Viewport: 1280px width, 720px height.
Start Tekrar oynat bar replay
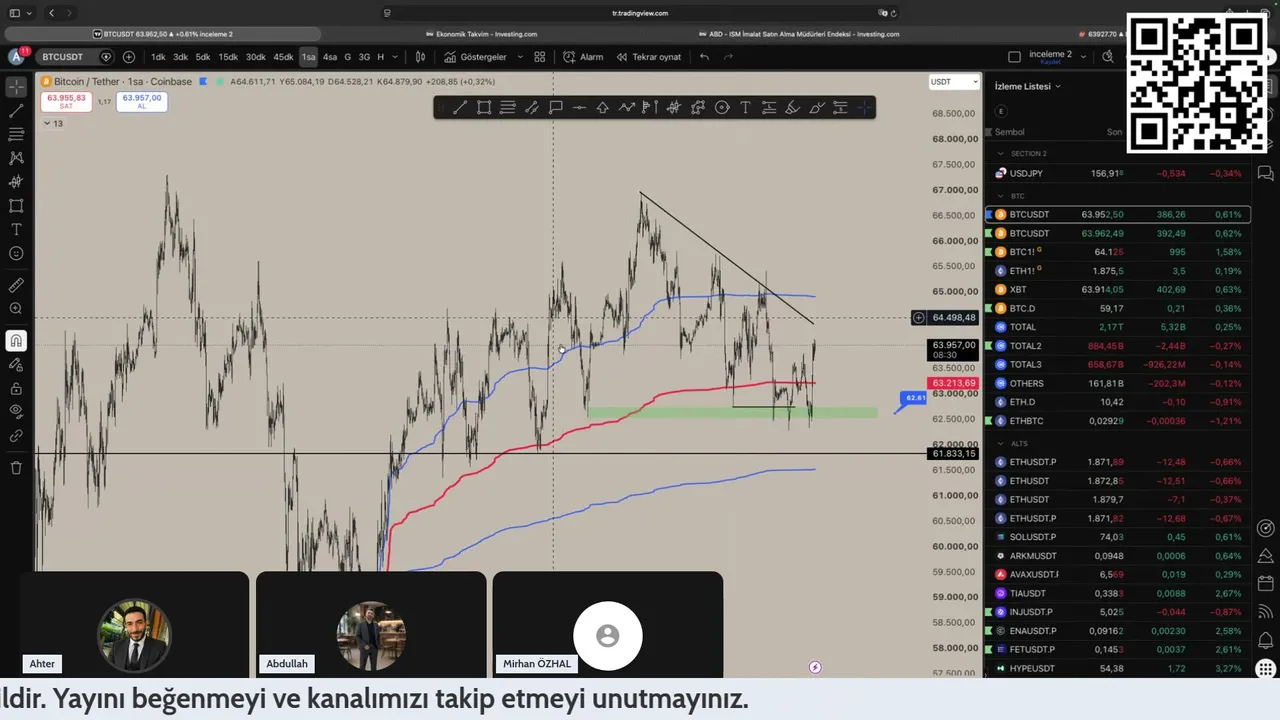pos(649,57)
